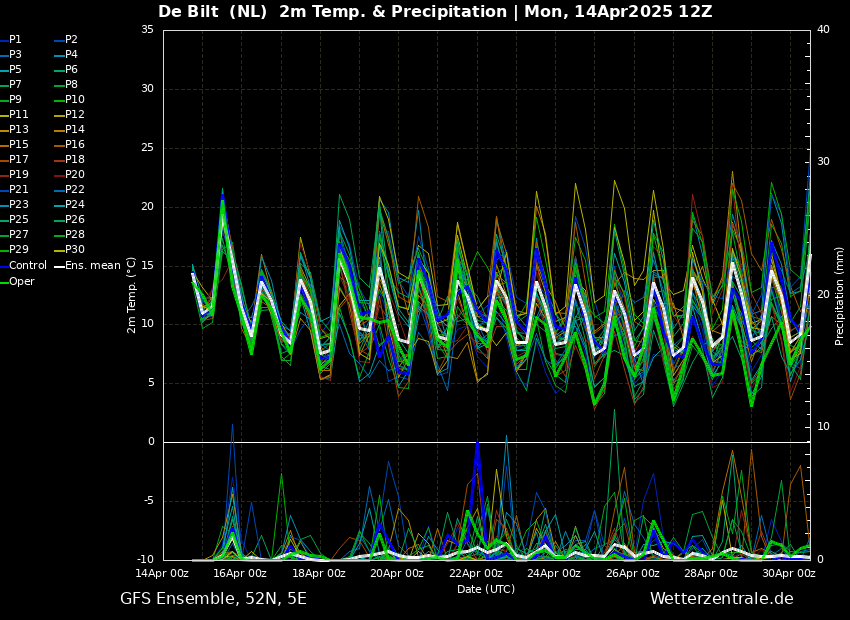Click the 2m Temp. (°C) axis label

tap(132, 294)
